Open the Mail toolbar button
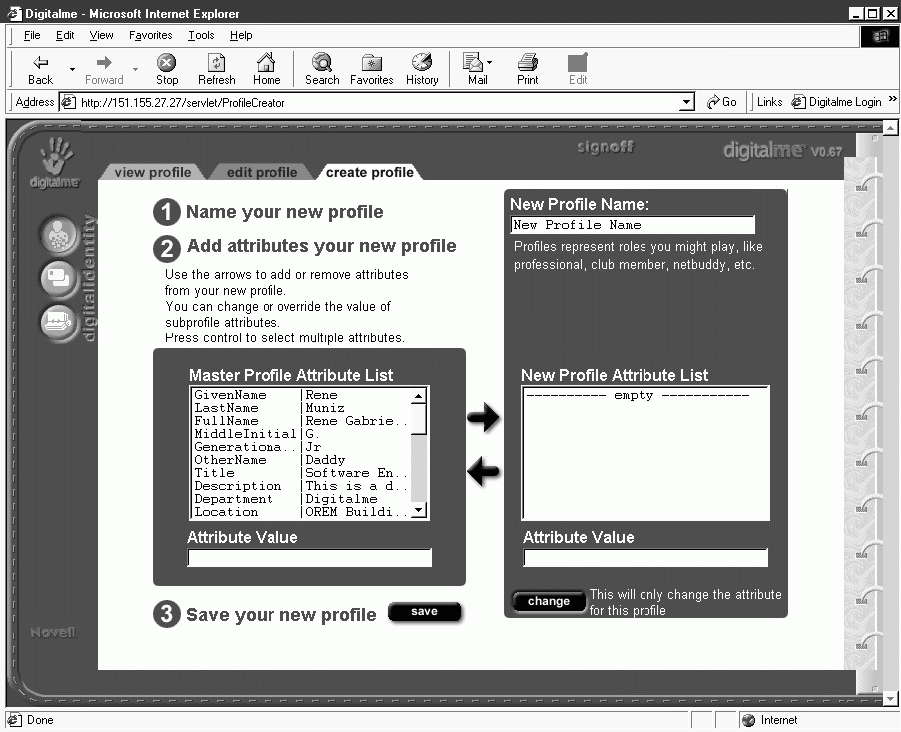The width and height of the screenshot is (901, 732). pyautogui.click(x=475, y=70)
